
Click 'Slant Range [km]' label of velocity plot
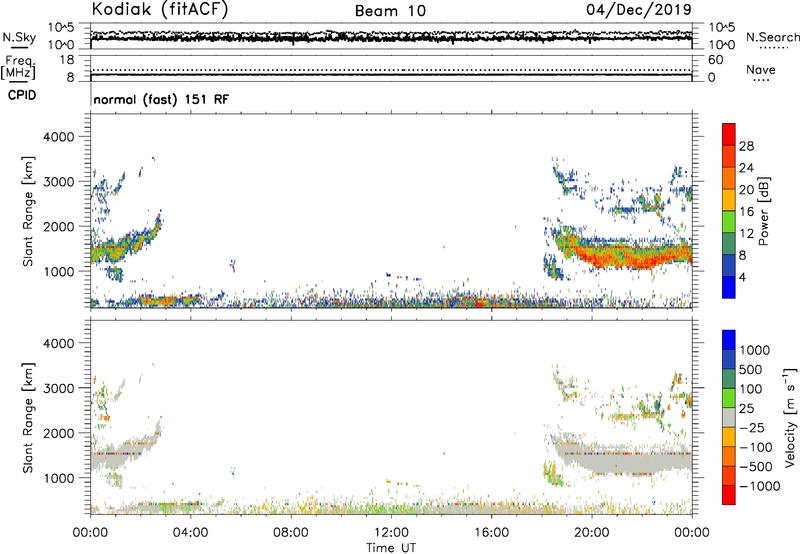(x=28, y=418)
